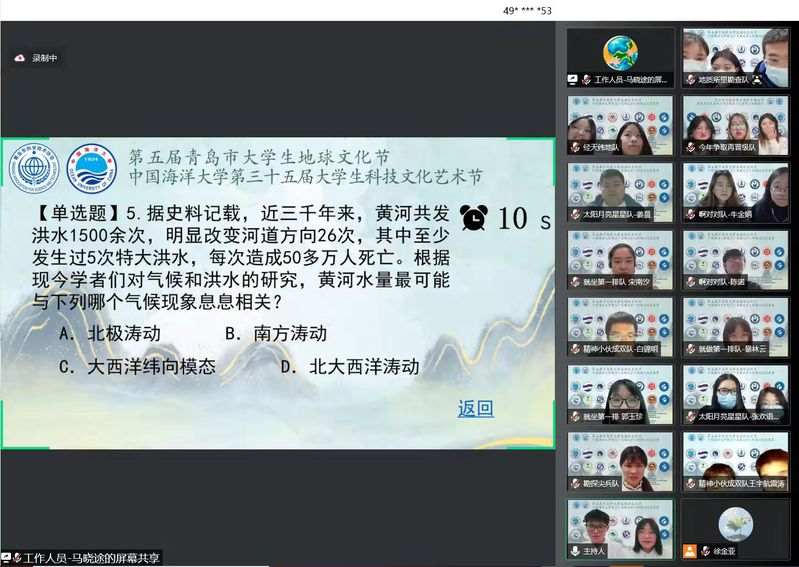Select answer option D. 北大西洋涛动

click(x=349, y=366)
